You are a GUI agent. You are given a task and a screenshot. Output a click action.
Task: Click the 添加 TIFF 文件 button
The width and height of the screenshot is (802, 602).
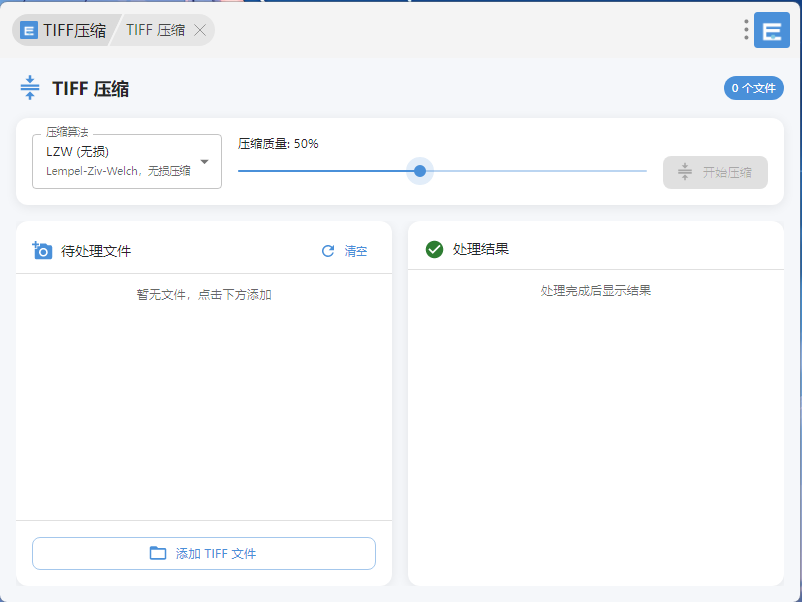(x=204, y=553)
